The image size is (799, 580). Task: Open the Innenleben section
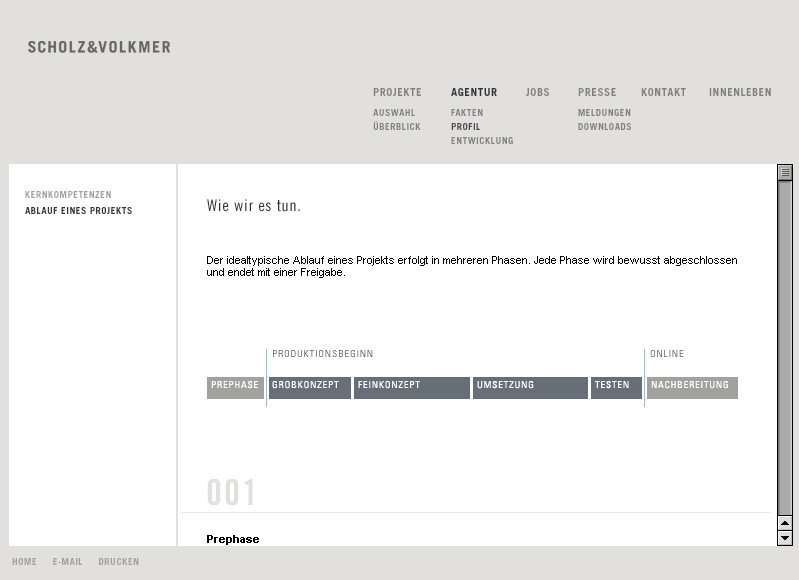pos(740,92)
